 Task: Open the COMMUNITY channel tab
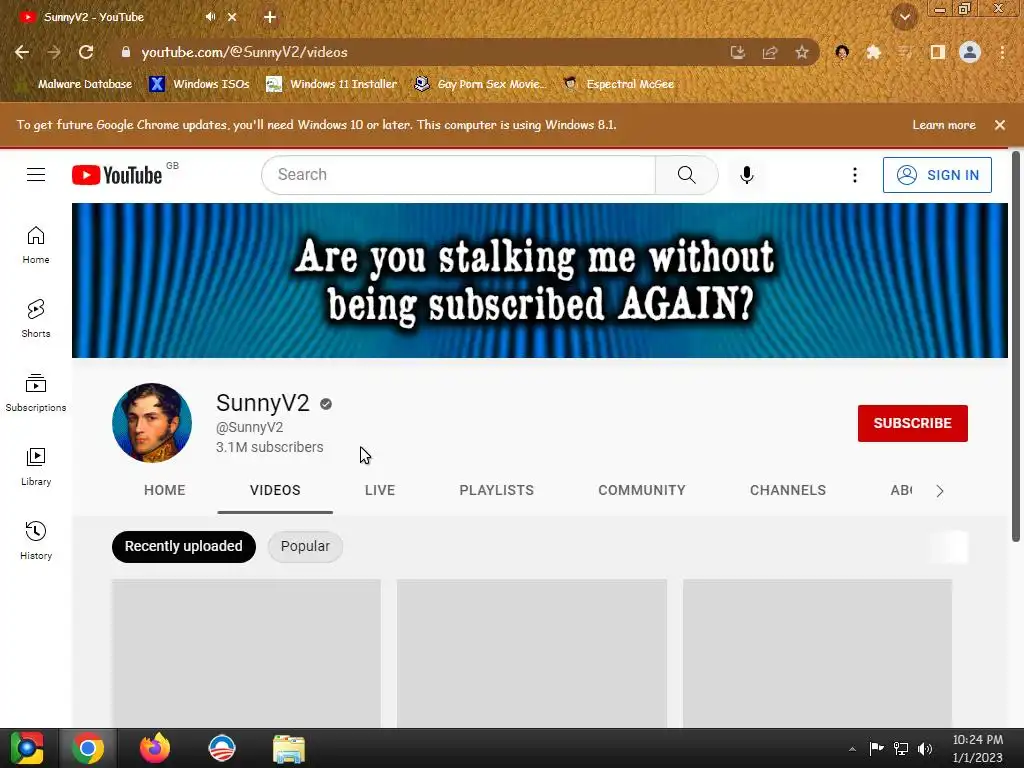pos(642,490)
